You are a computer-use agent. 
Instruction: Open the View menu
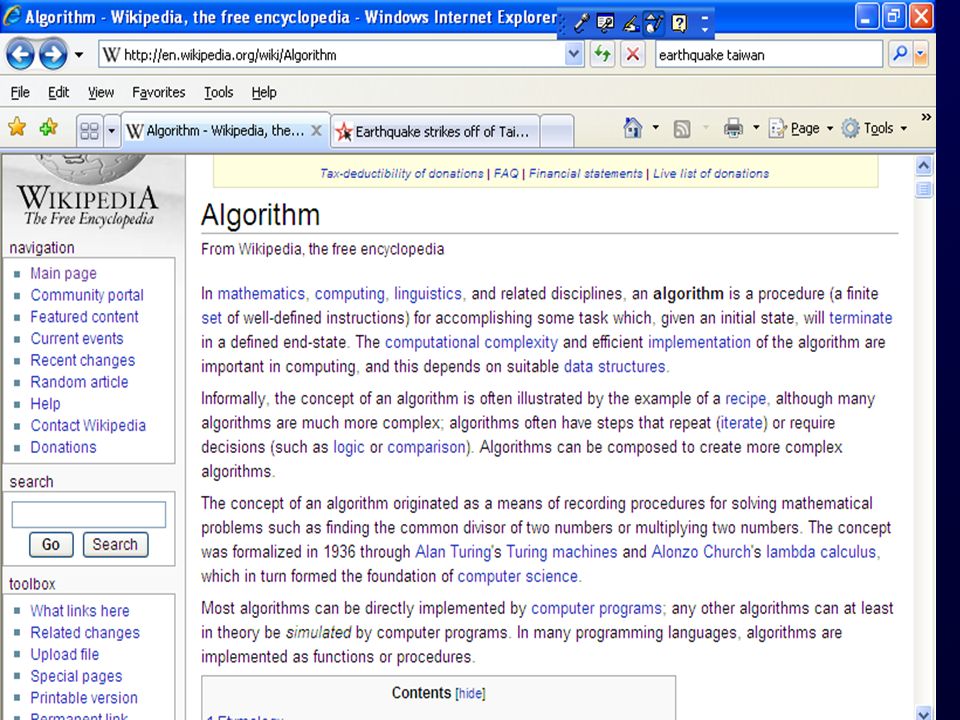pyautogui.click(x=100, y=92)
